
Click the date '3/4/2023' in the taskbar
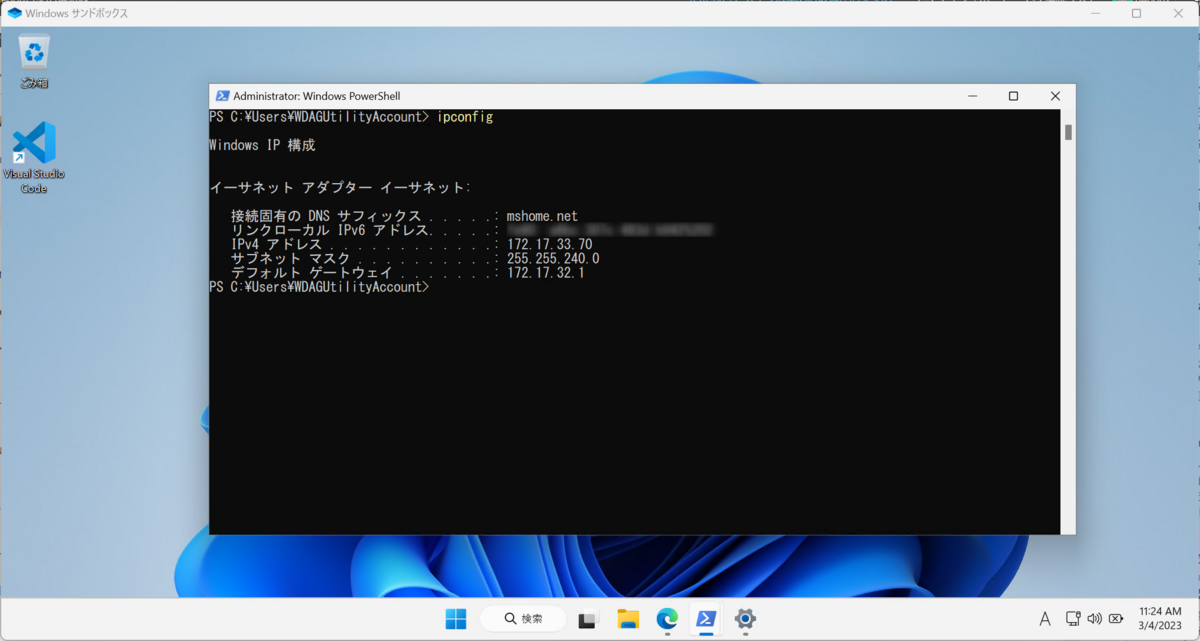(1160, 626)
